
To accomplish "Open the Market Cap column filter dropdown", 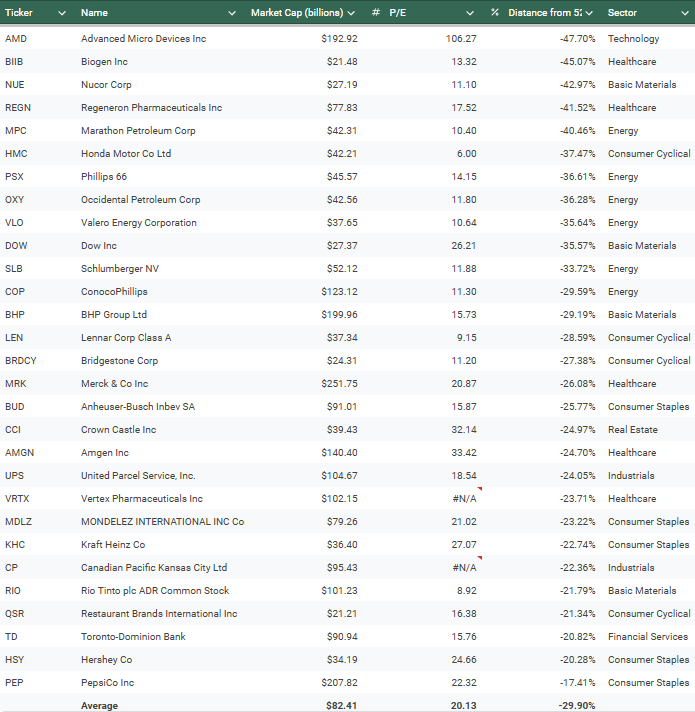I will pos(351,13).
